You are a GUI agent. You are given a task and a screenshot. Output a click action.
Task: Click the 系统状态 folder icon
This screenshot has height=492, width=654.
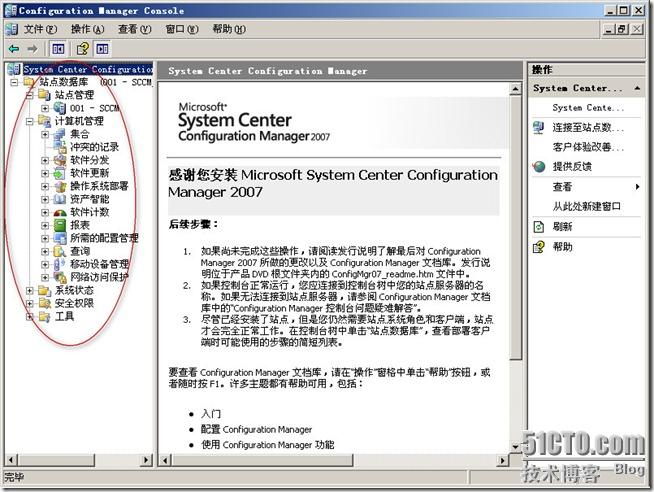[x=44, y=291]
